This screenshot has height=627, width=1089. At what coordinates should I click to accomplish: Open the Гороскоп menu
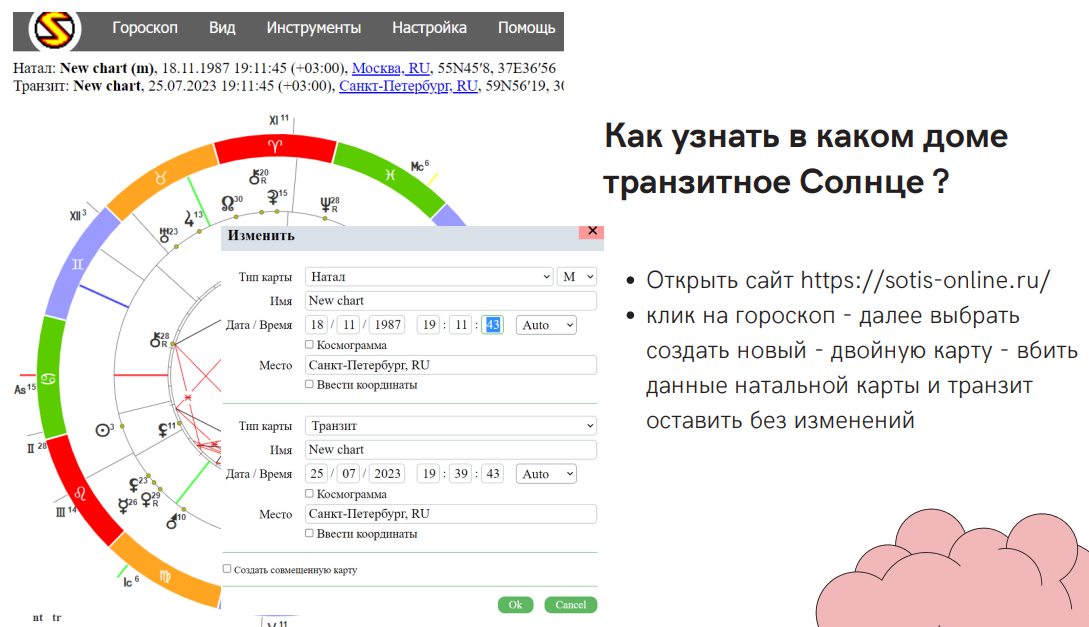coord(144,28)
